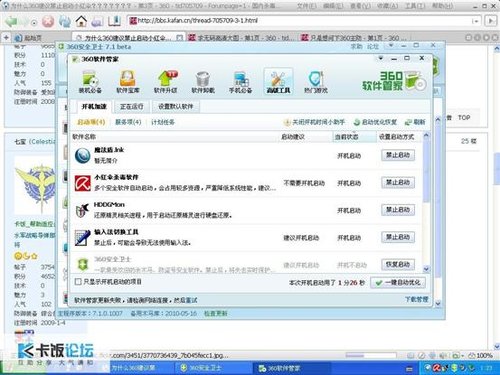Click the 魔法盾.lnk row icon
The height and width of the screenshot is (375, 500).
tap(82, 156)
